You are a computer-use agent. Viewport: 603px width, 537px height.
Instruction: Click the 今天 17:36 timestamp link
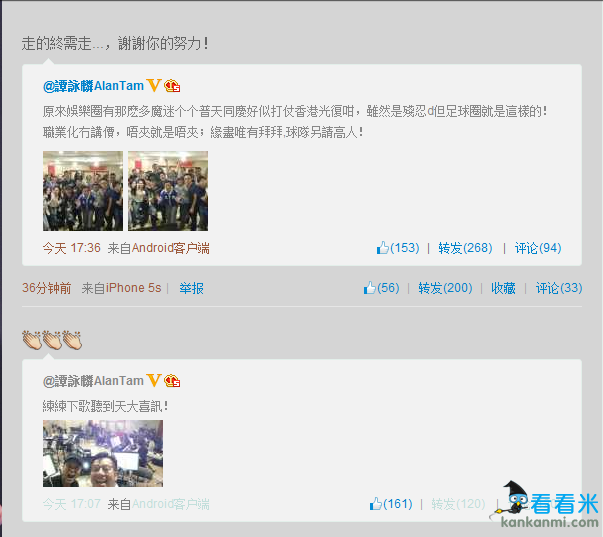click(x=72, y=248)
